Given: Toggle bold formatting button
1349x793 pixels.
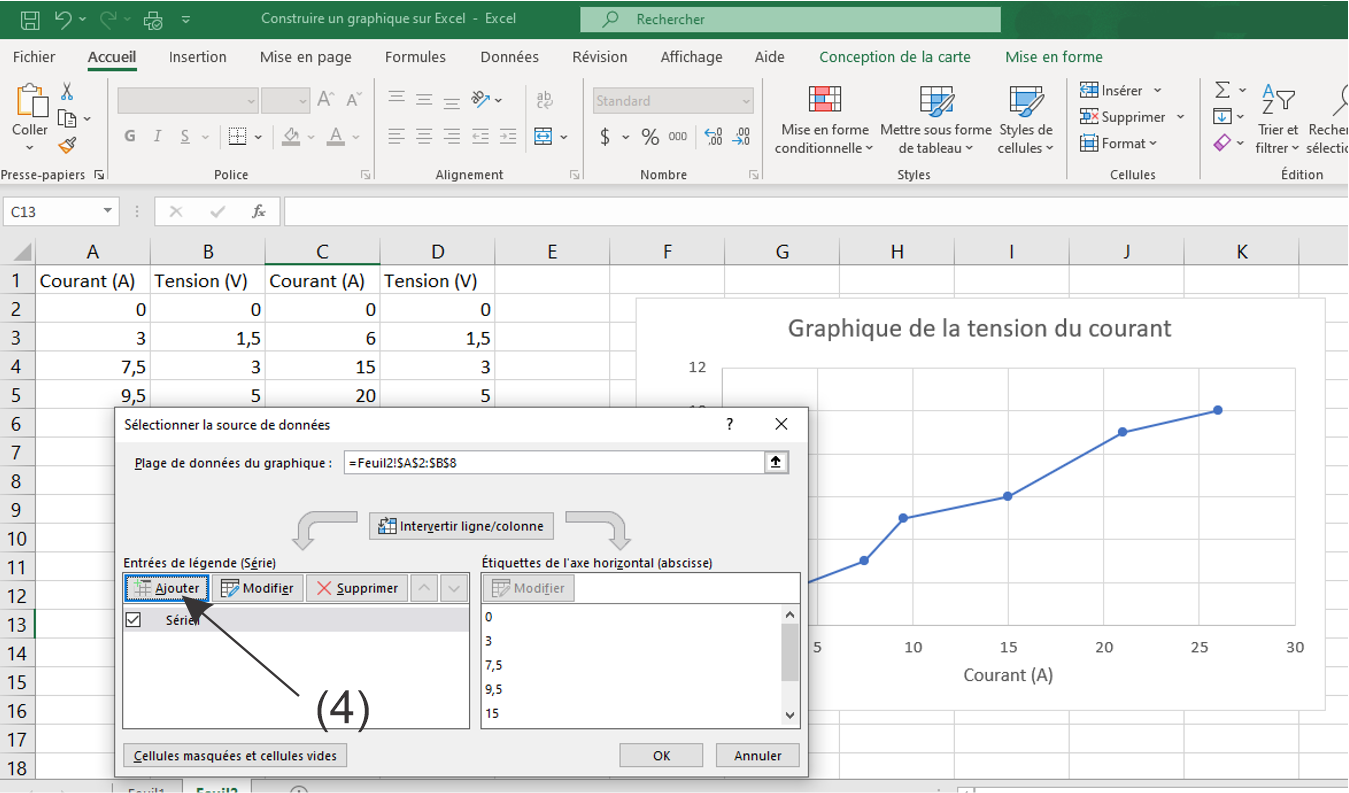Looking at the screenshot, I should click(x=130, y=137).
